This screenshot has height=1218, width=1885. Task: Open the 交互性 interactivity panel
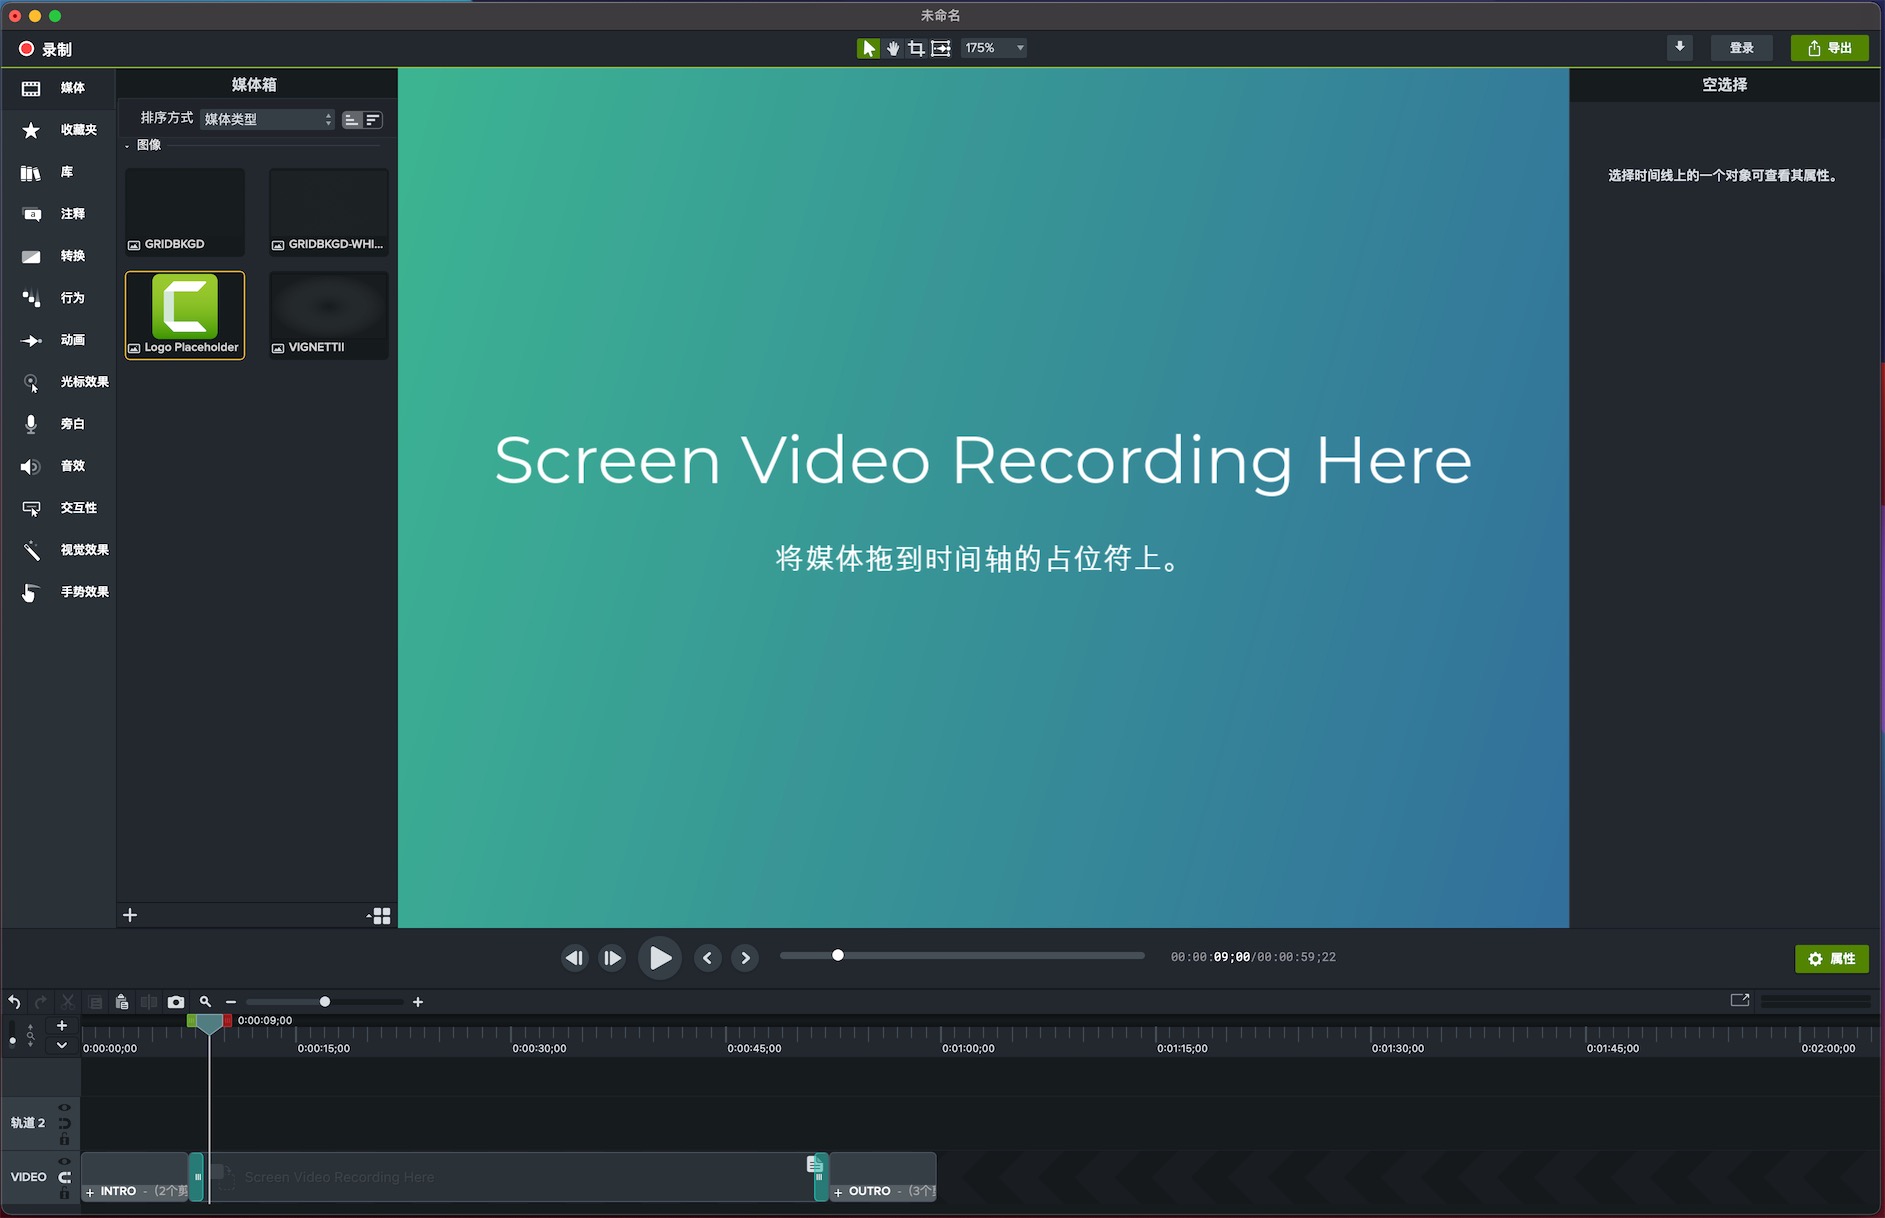tap(58, 508)
